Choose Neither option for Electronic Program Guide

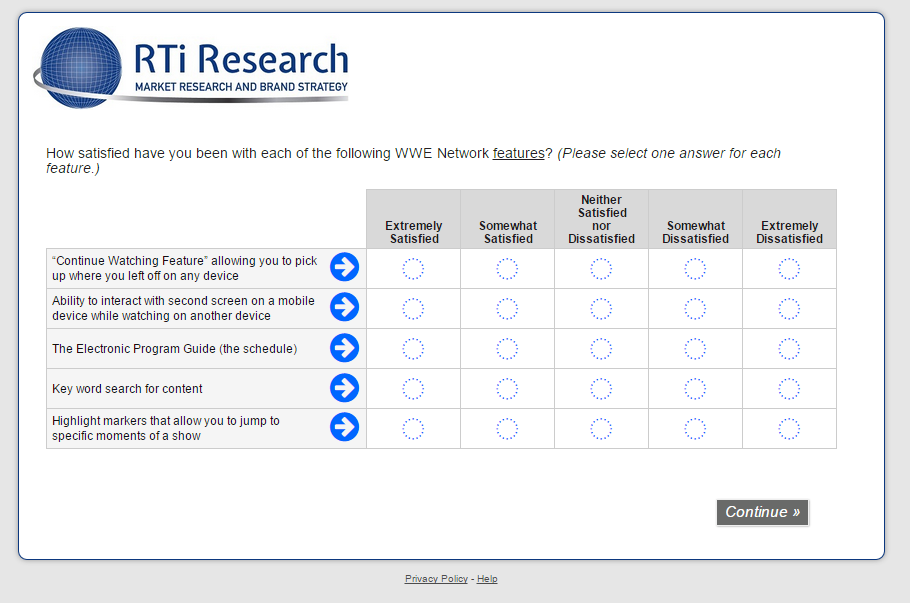pos(601,349)
